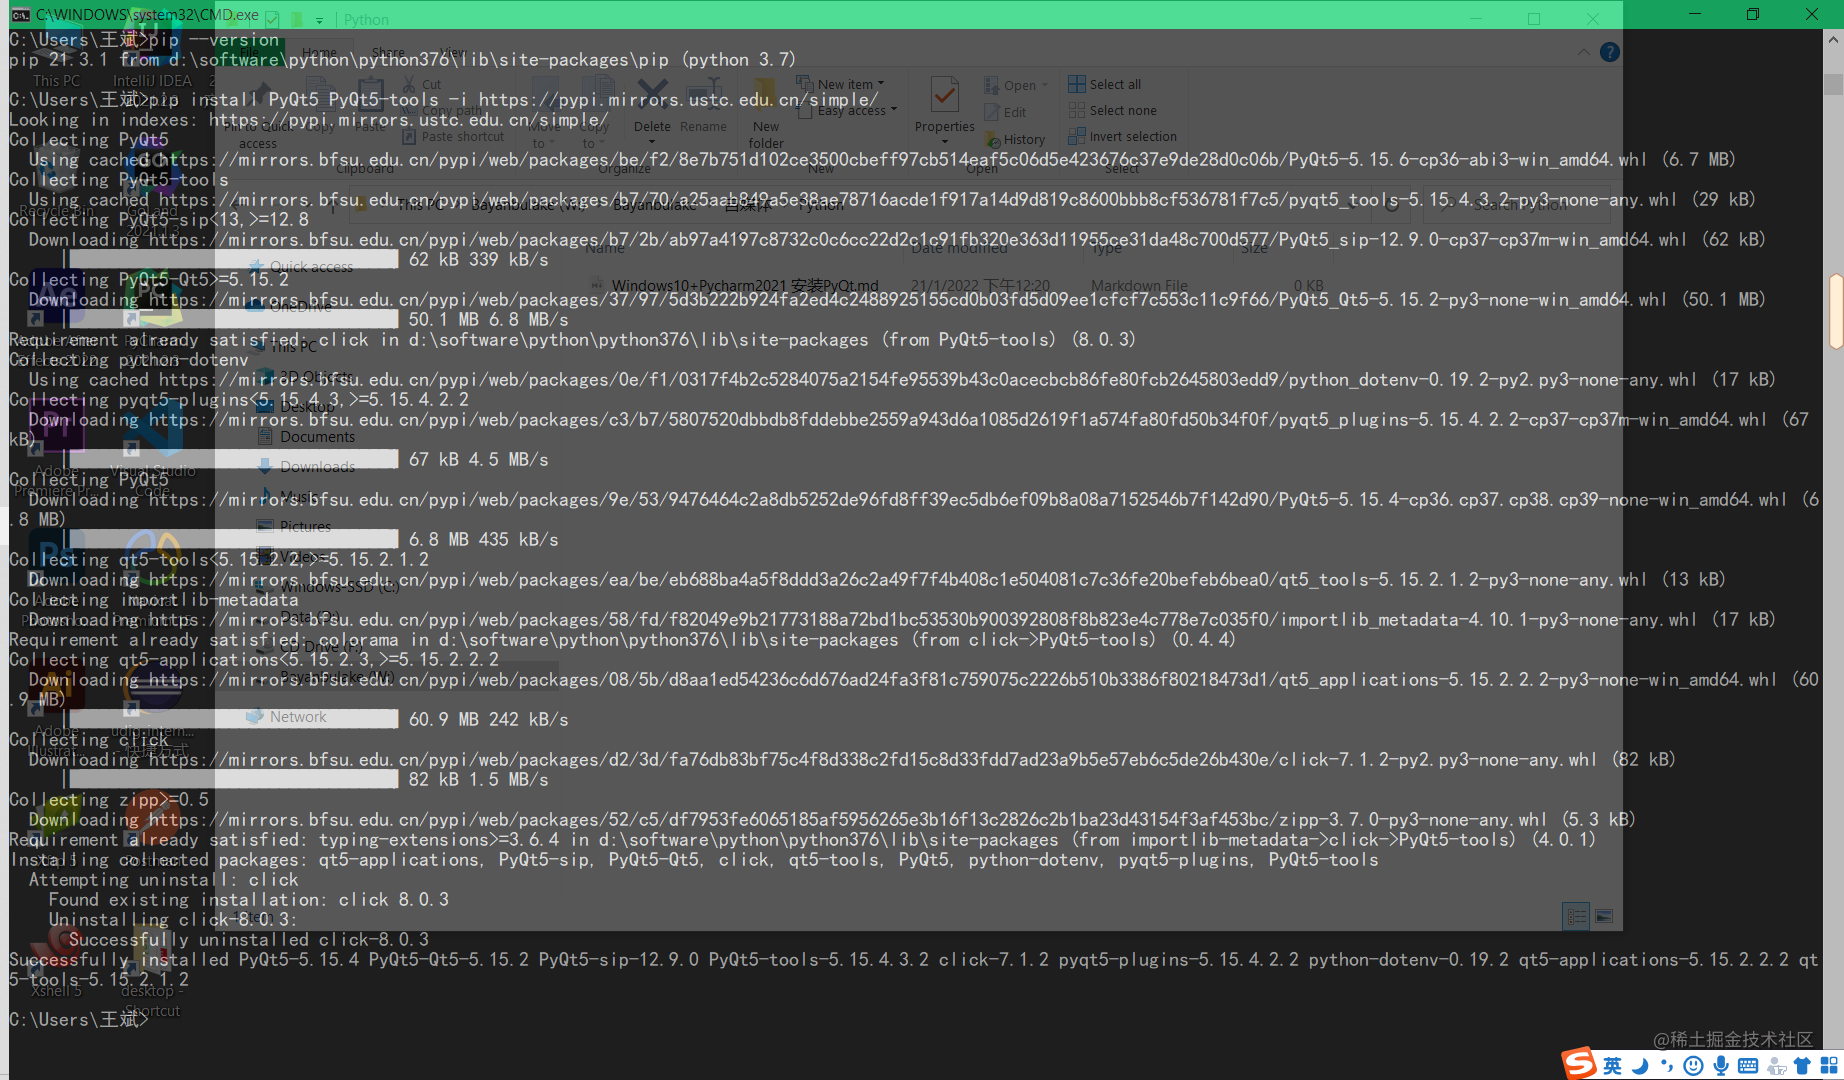Toggle details view in the status bar

pos(1576,916)
